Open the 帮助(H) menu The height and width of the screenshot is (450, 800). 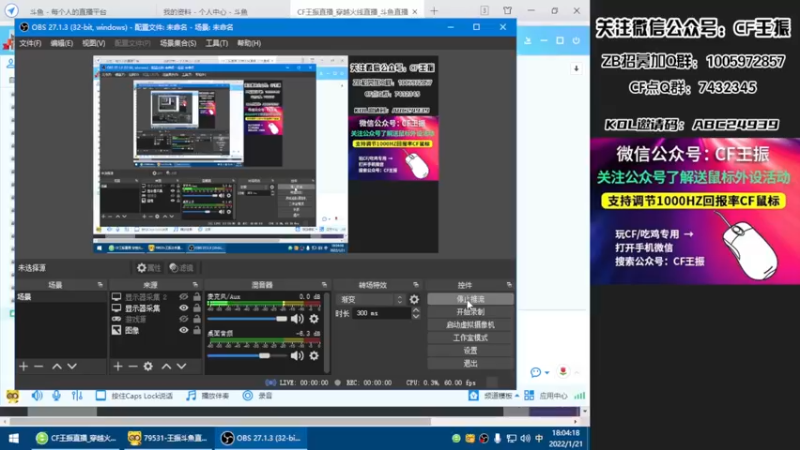click(x=248, y=43)
